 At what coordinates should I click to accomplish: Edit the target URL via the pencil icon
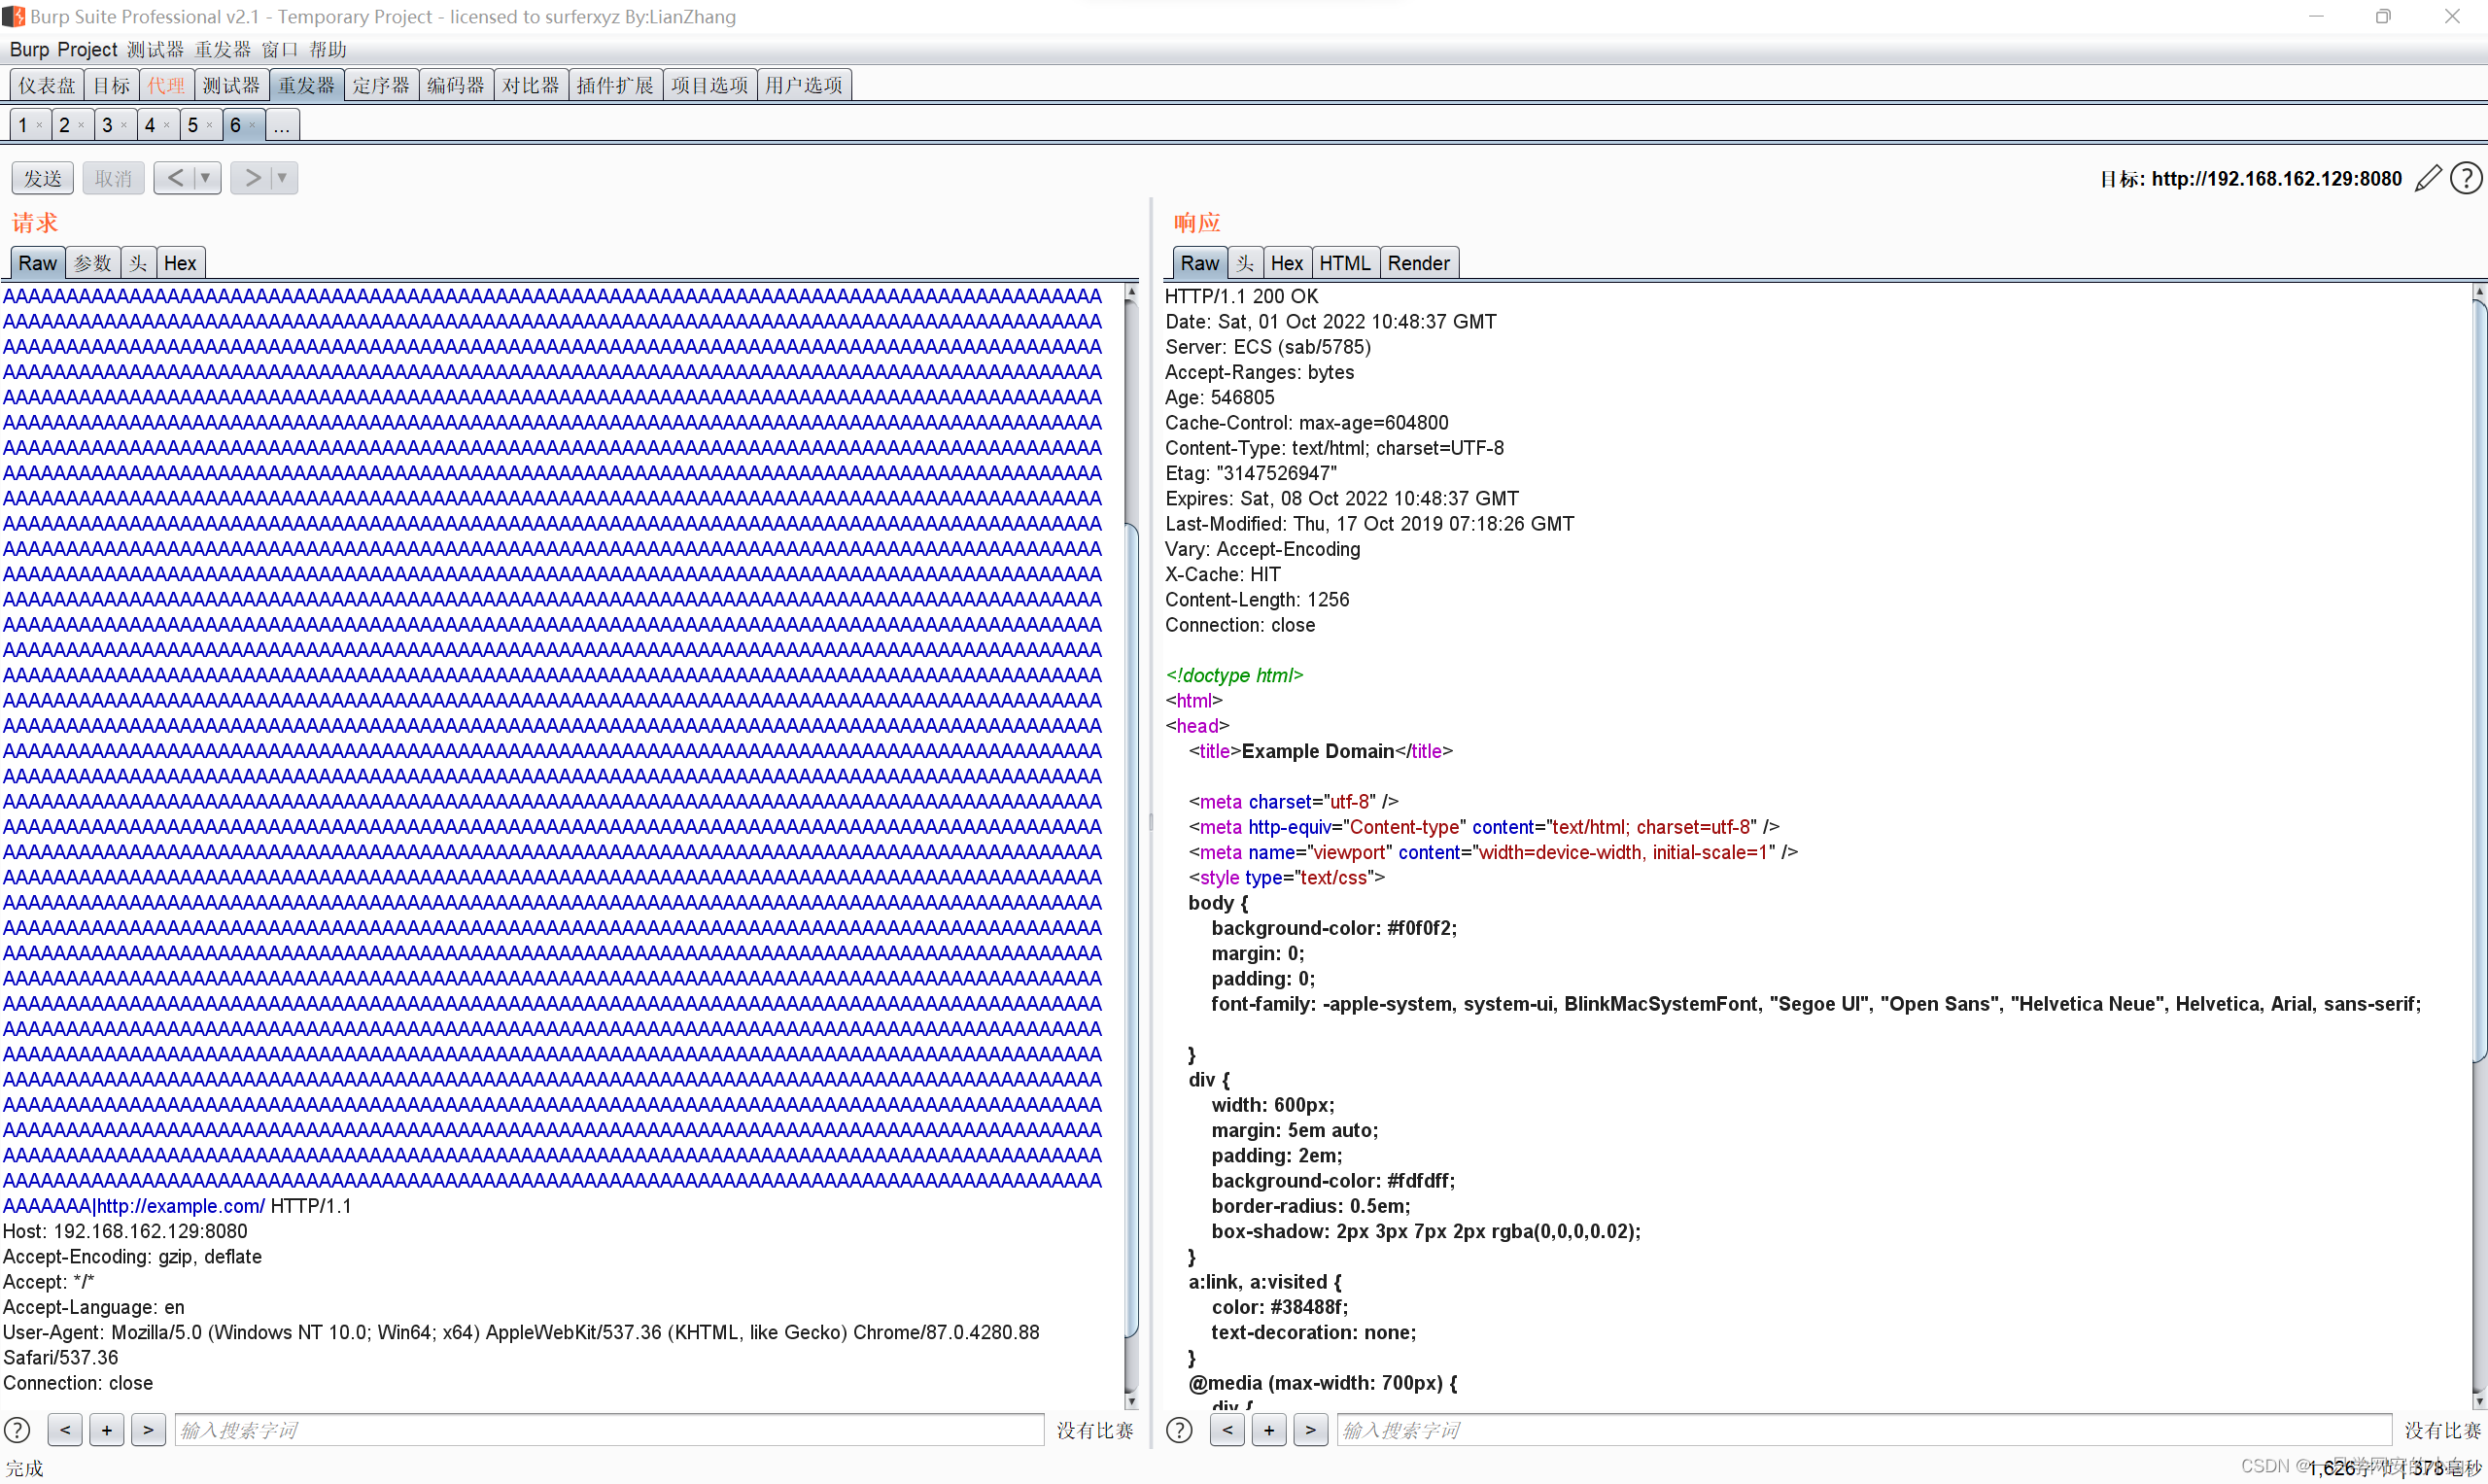[x=2428, y=177]
